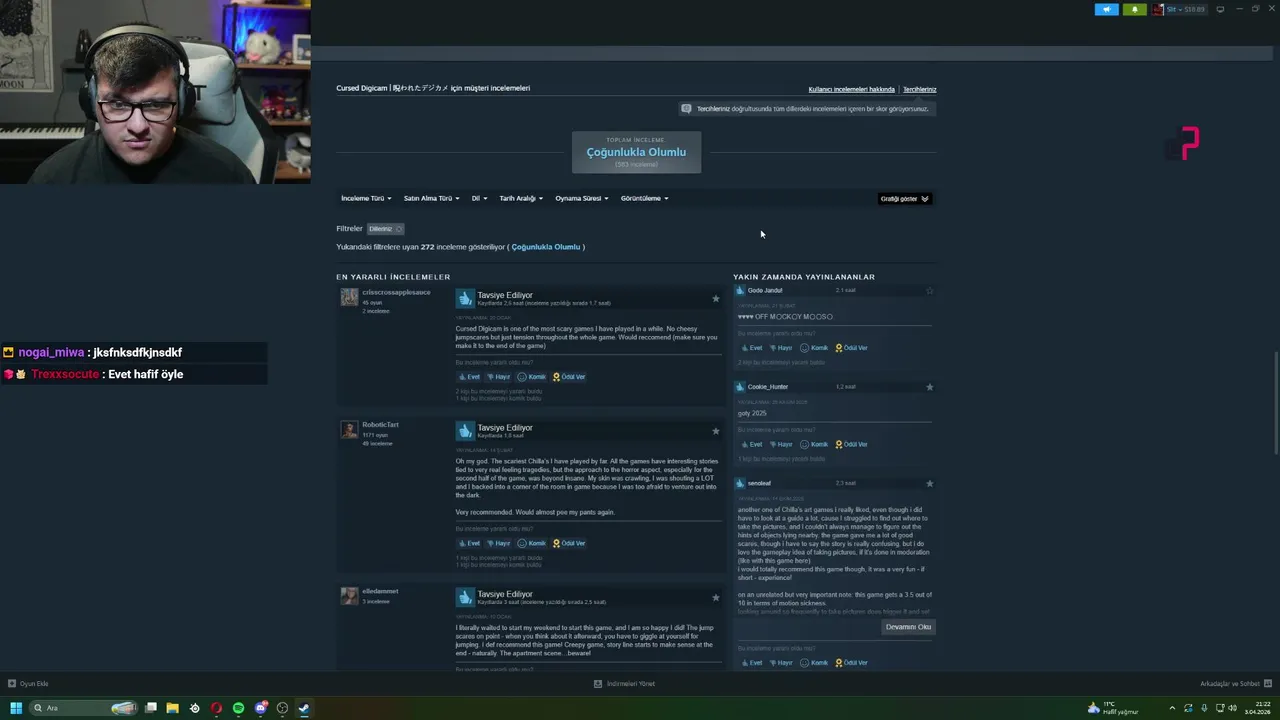Open the Steam account wallet dropdown
This screenshot has height=720, width=1280.
(1179, 9)
